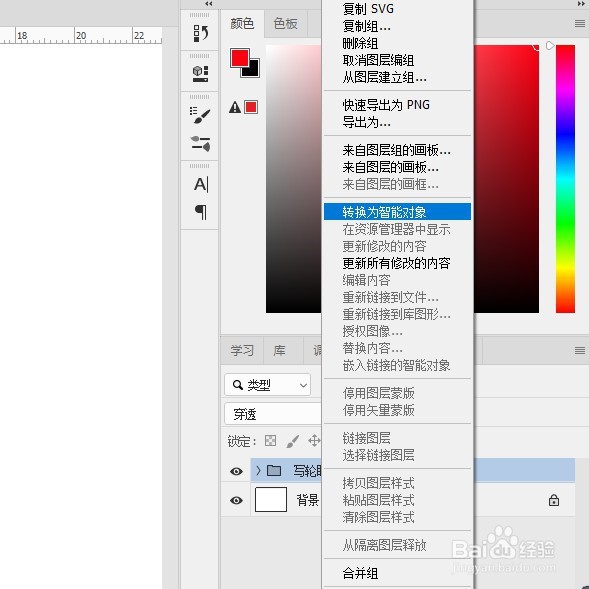Expand the layer group chevron
Screen dimensions: 589x589
pyautogui.click(x=258, y=470)
